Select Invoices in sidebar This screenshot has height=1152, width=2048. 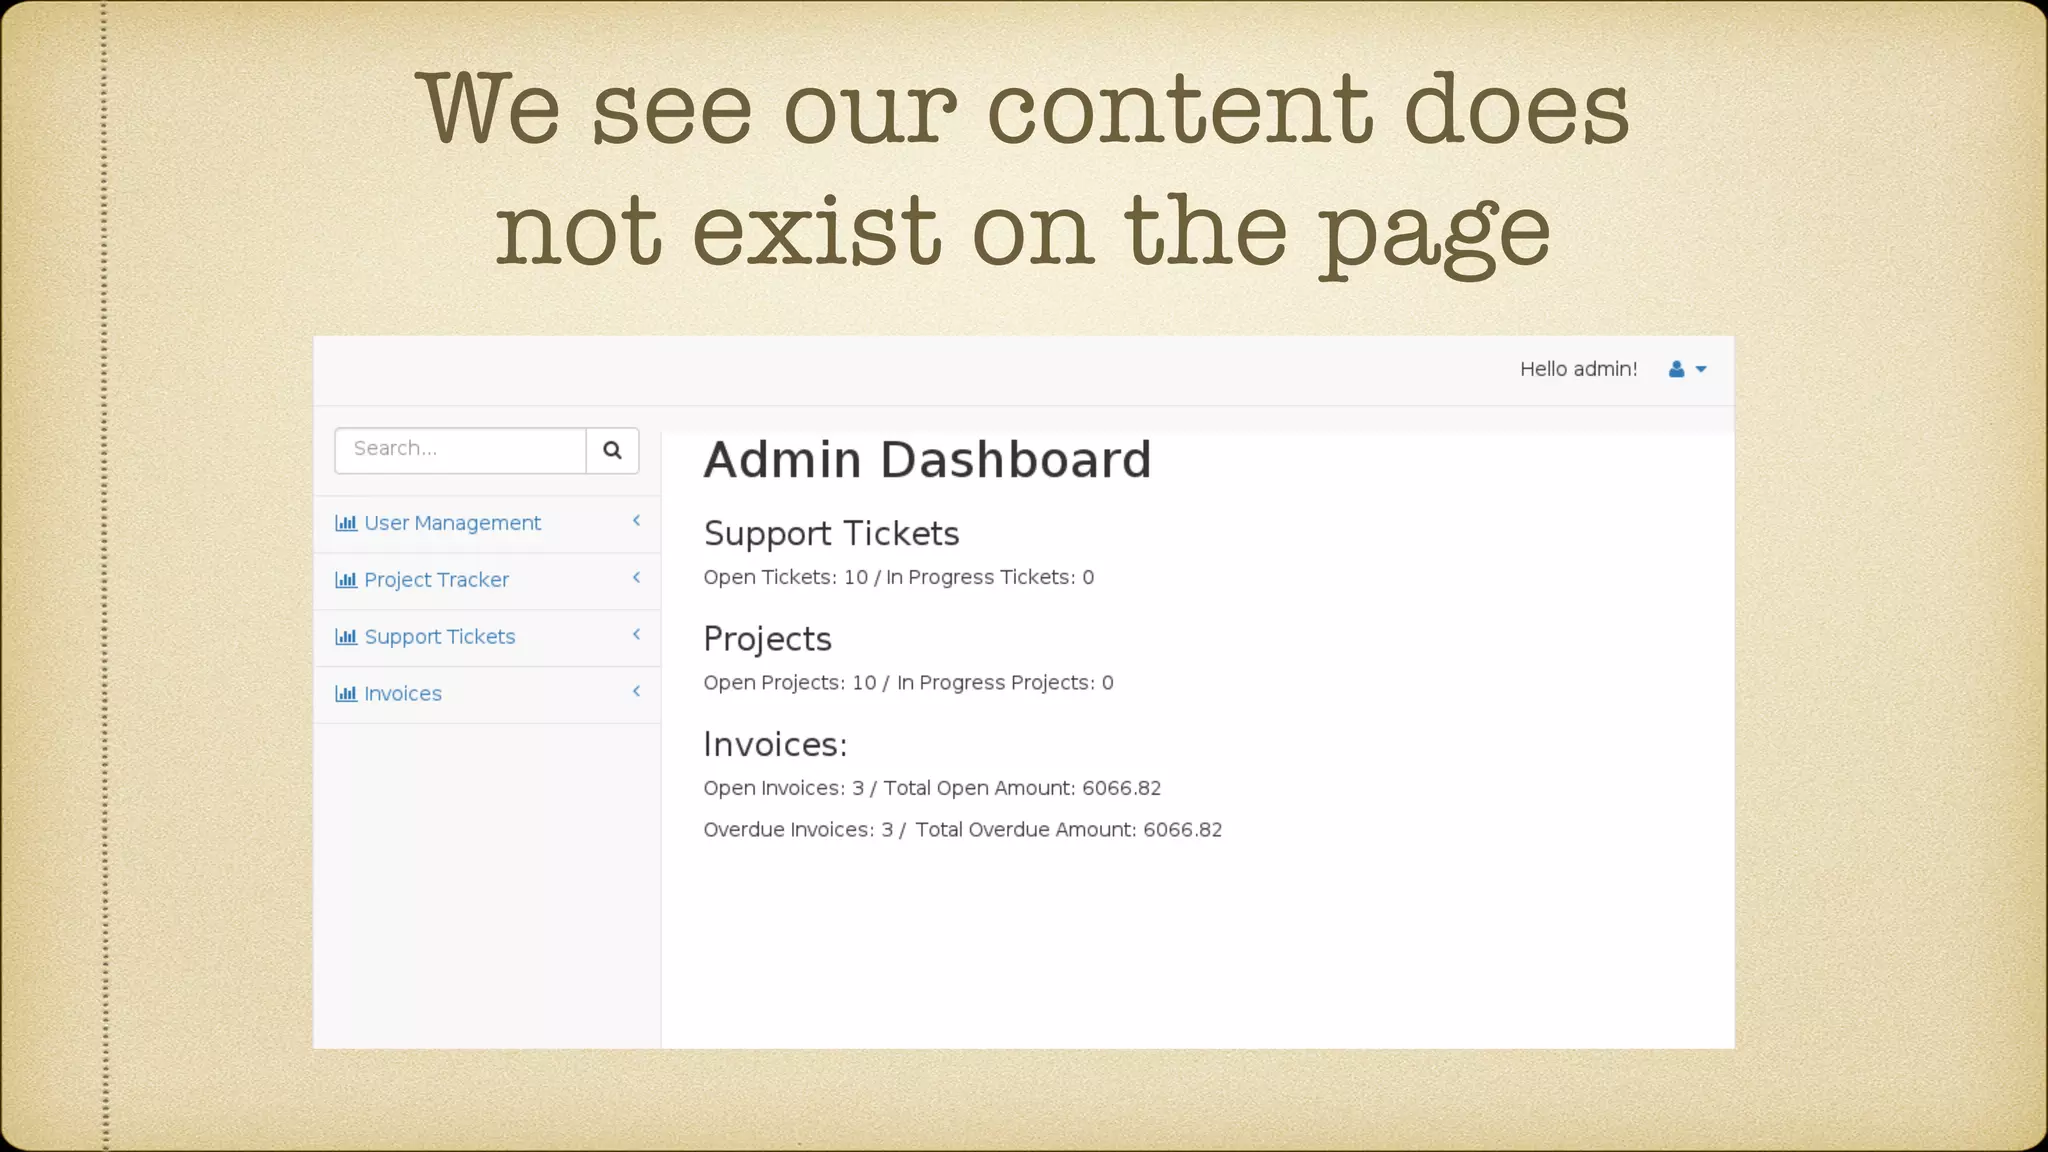click(x=402, y=694)
